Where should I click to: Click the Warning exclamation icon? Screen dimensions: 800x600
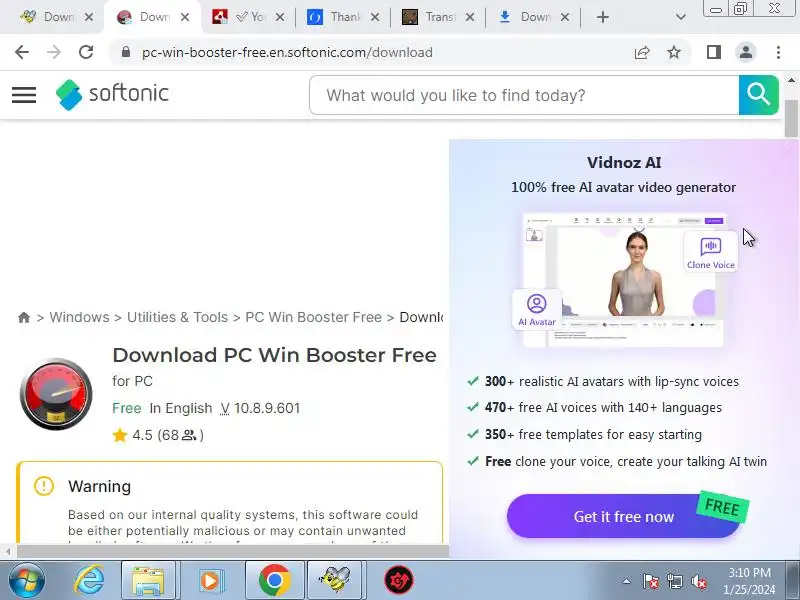44,486
